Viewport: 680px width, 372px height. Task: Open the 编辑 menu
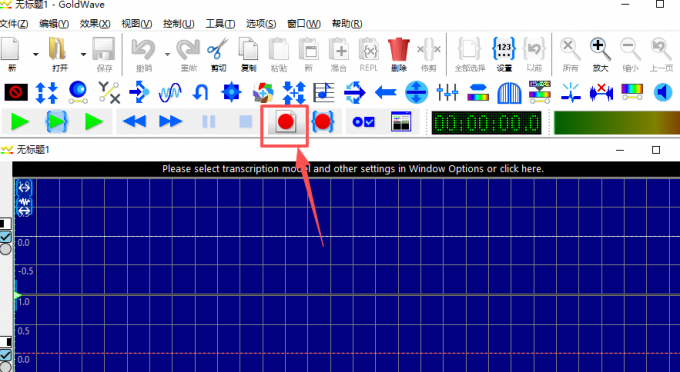[54, 24]
